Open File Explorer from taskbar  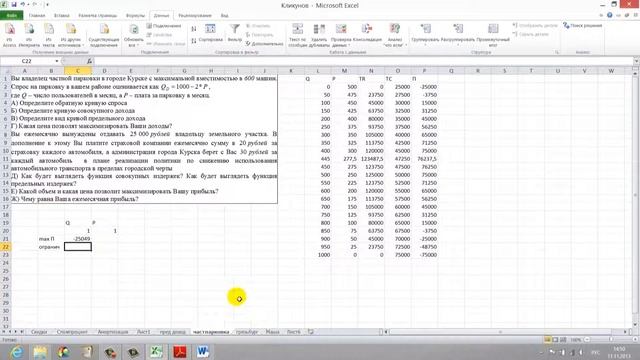click(40, 352)
